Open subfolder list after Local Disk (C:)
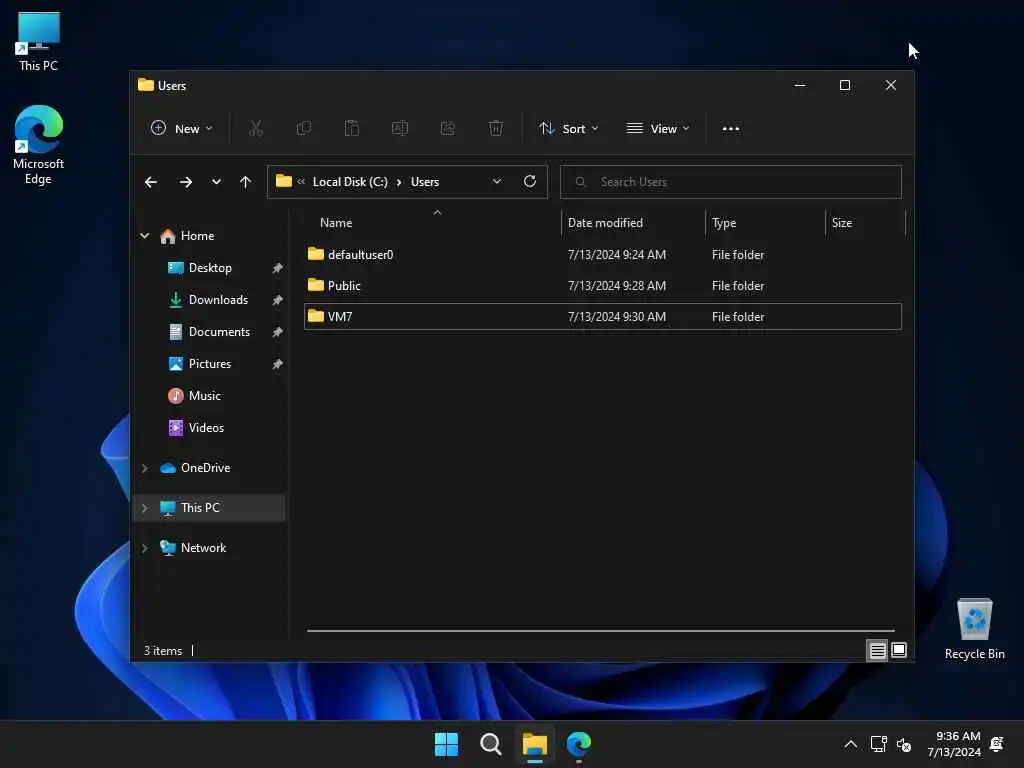 tap(399, 182)
